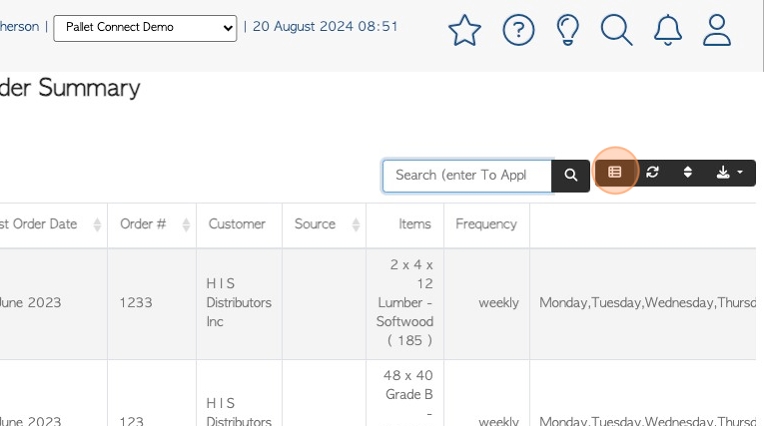Click 2 x 4 x 12 Lumber item cell
Screen dimensions: 764x426
(405, 303)
